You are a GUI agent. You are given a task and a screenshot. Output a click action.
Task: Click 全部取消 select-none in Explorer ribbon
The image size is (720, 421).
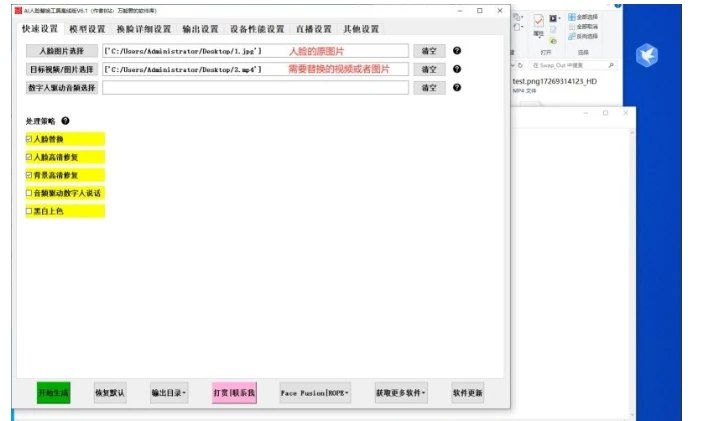[x=583, y=27]
